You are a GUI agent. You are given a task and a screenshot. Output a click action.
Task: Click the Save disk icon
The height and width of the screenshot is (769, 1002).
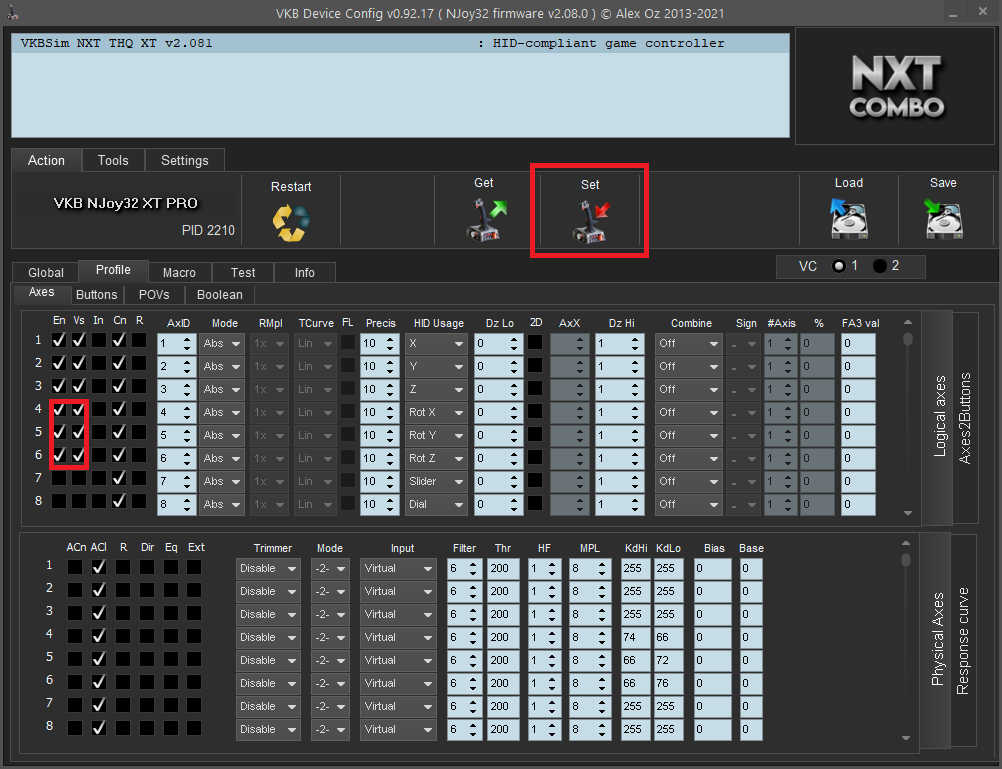tap(943, 218)
